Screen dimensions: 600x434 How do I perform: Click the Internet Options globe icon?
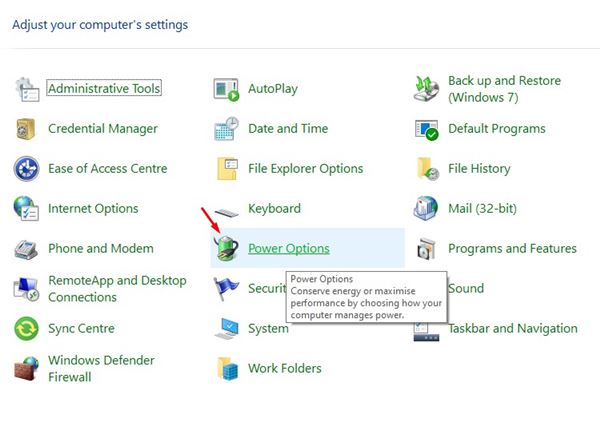point(26,209)
